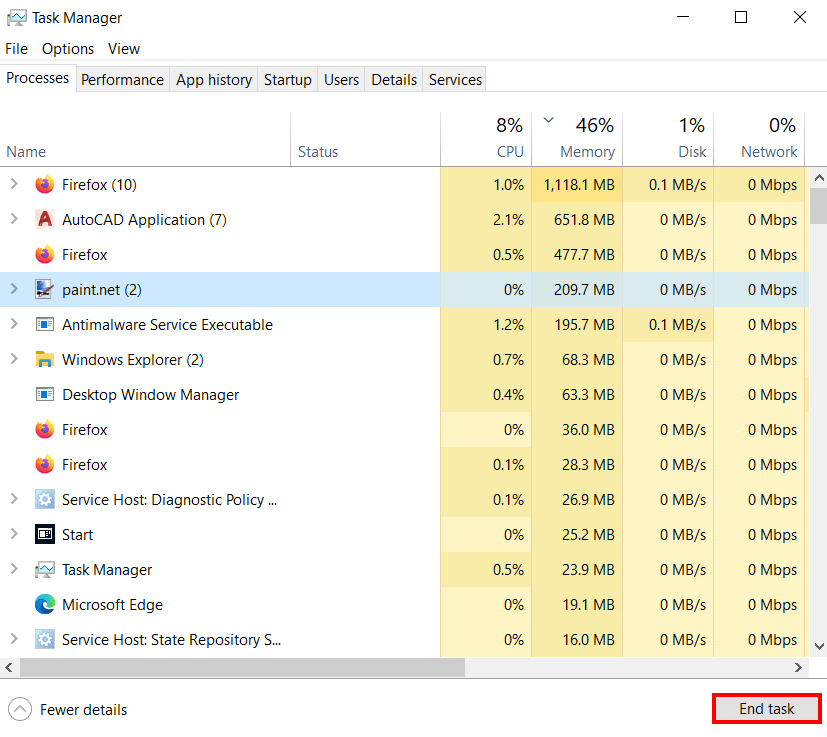Expand the Start process row
Screen dimensions: 827x737
pos(14,534)
